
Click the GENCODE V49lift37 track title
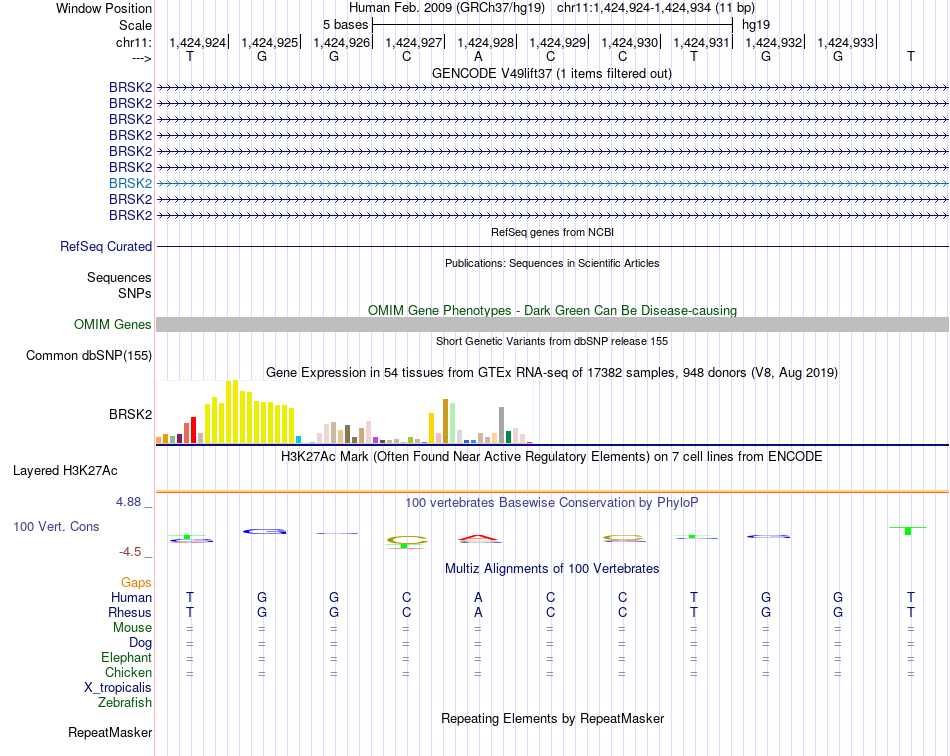552,73
